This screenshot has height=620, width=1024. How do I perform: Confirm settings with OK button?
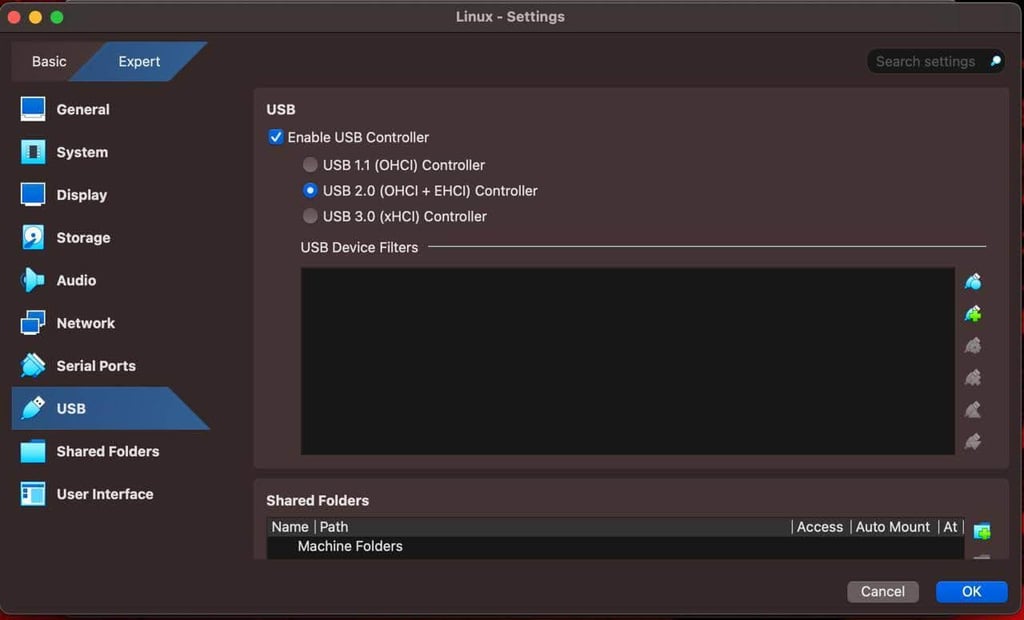[972, 591]
